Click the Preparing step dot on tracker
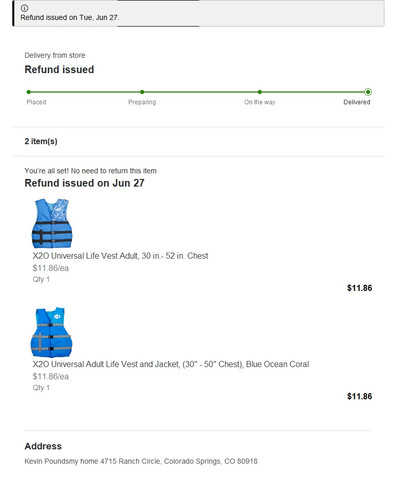 142,92
